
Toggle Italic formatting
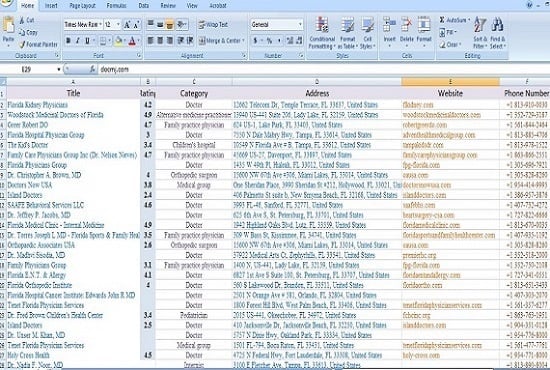(x=78, y=41)
